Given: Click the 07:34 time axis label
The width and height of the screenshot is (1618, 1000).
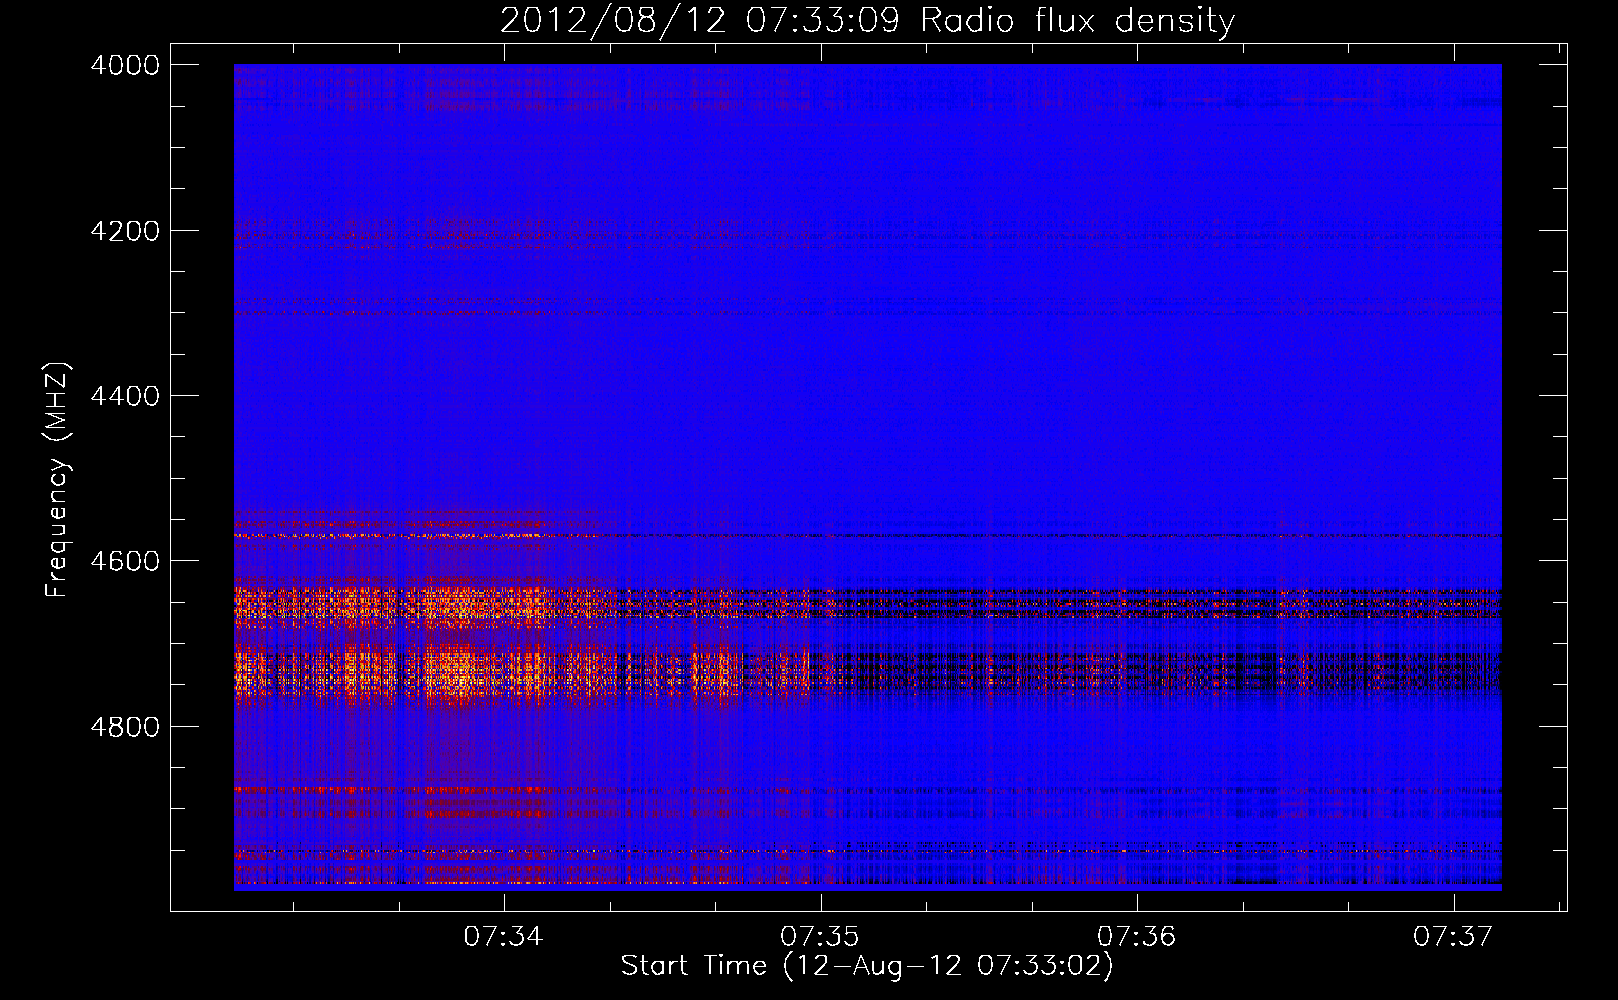Looking at the screenshot, I should (x=503, y=936).
